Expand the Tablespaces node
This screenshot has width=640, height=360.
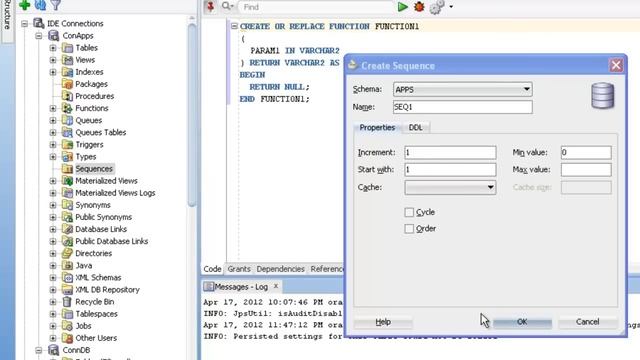[53, 314]
